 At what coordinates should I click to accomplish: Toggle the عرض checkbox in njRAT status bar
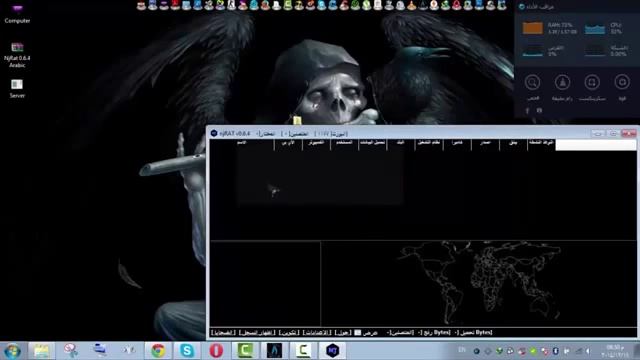[358, 333]
